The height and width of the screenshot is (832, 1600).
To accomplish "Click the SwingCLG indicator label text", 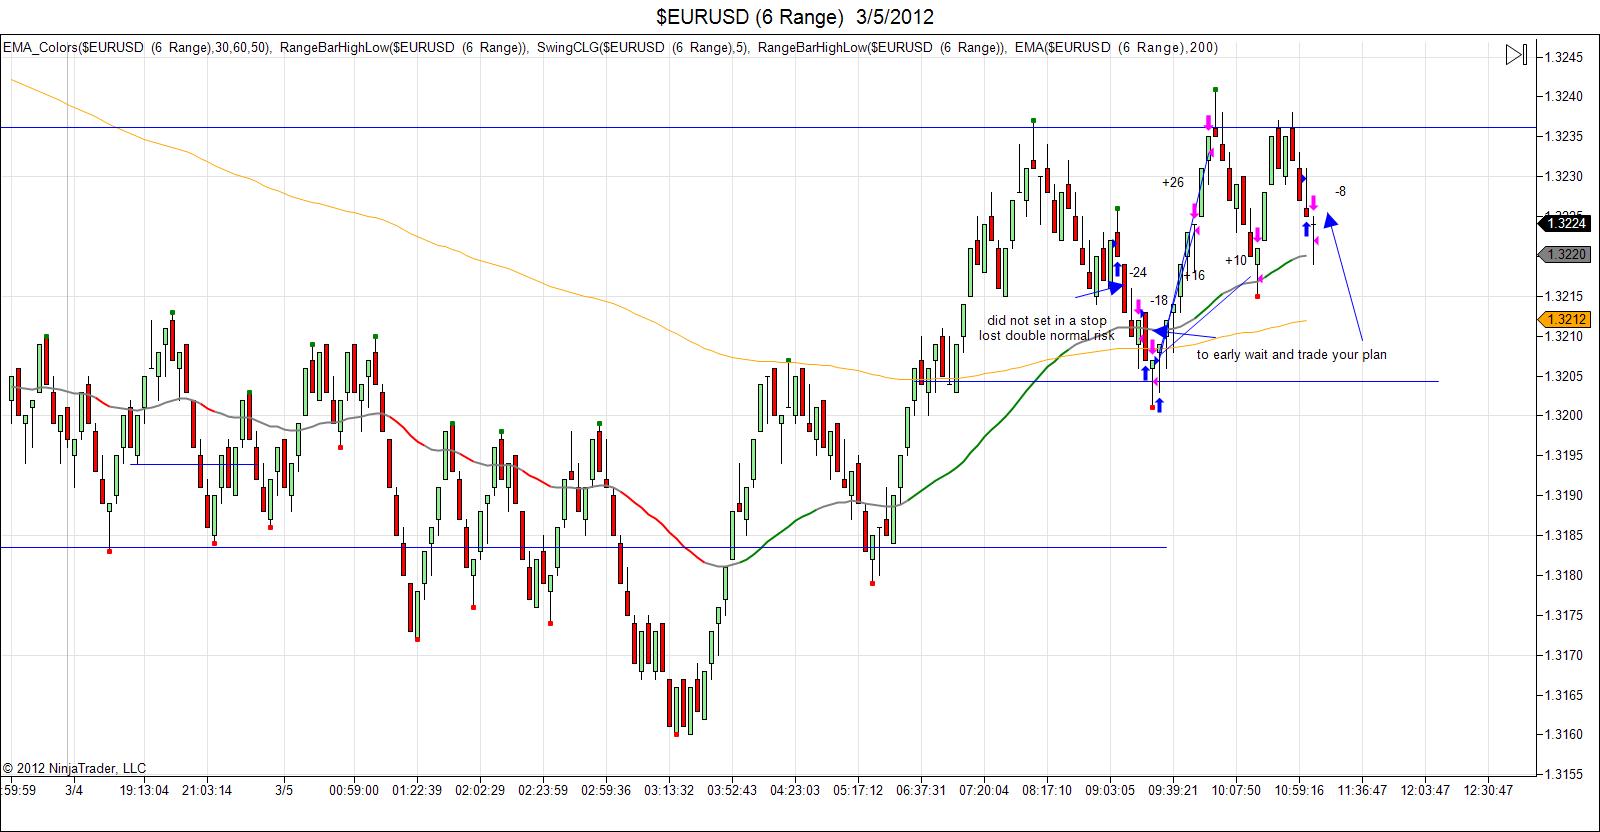I will [x=642, y=47].
